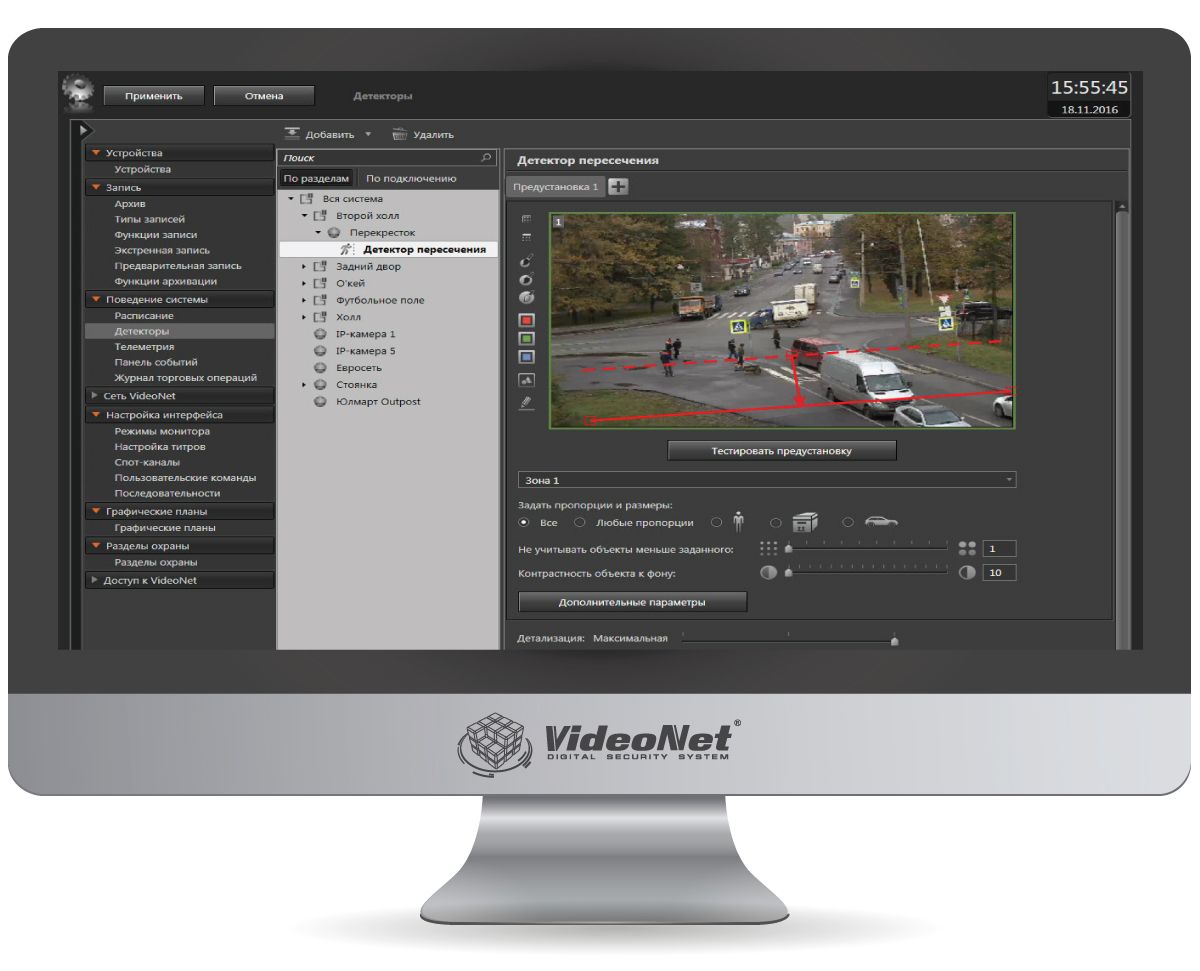Open the Зона 1 dropdown
1200x971 pixels.
pos(767,480)
